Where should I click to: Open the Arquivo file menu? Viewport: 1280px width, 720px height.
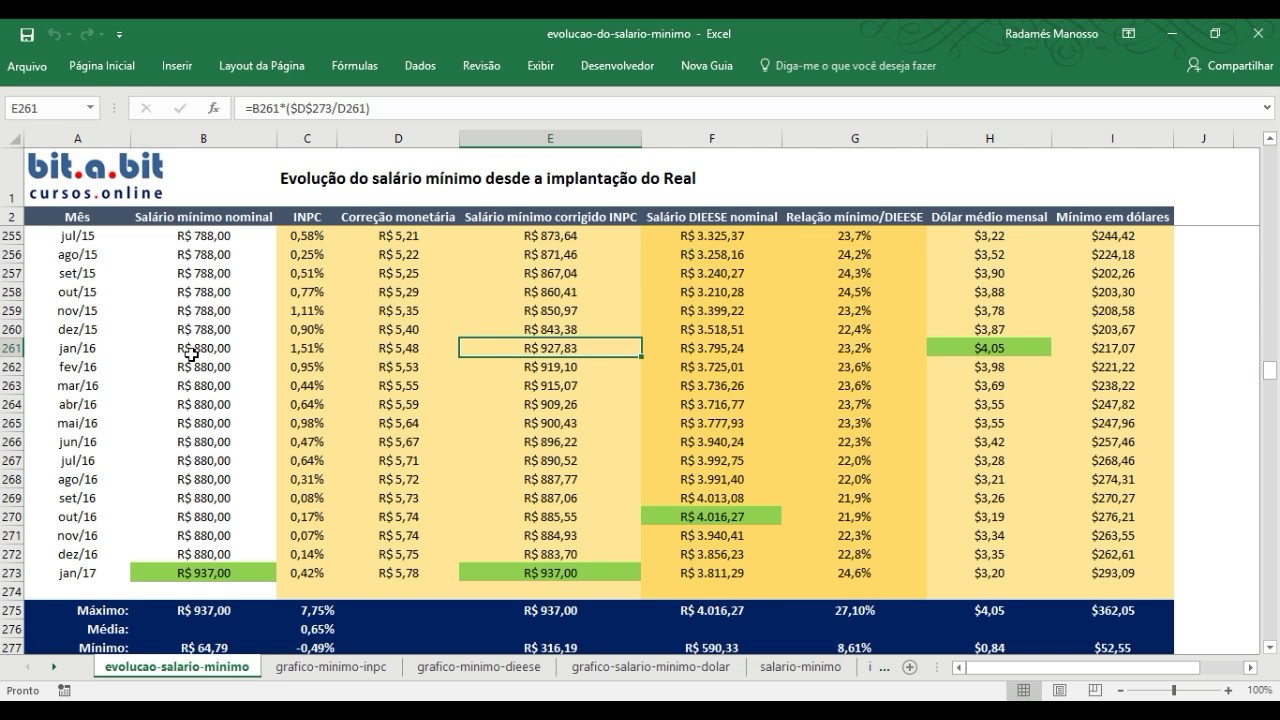coord(27,66)
